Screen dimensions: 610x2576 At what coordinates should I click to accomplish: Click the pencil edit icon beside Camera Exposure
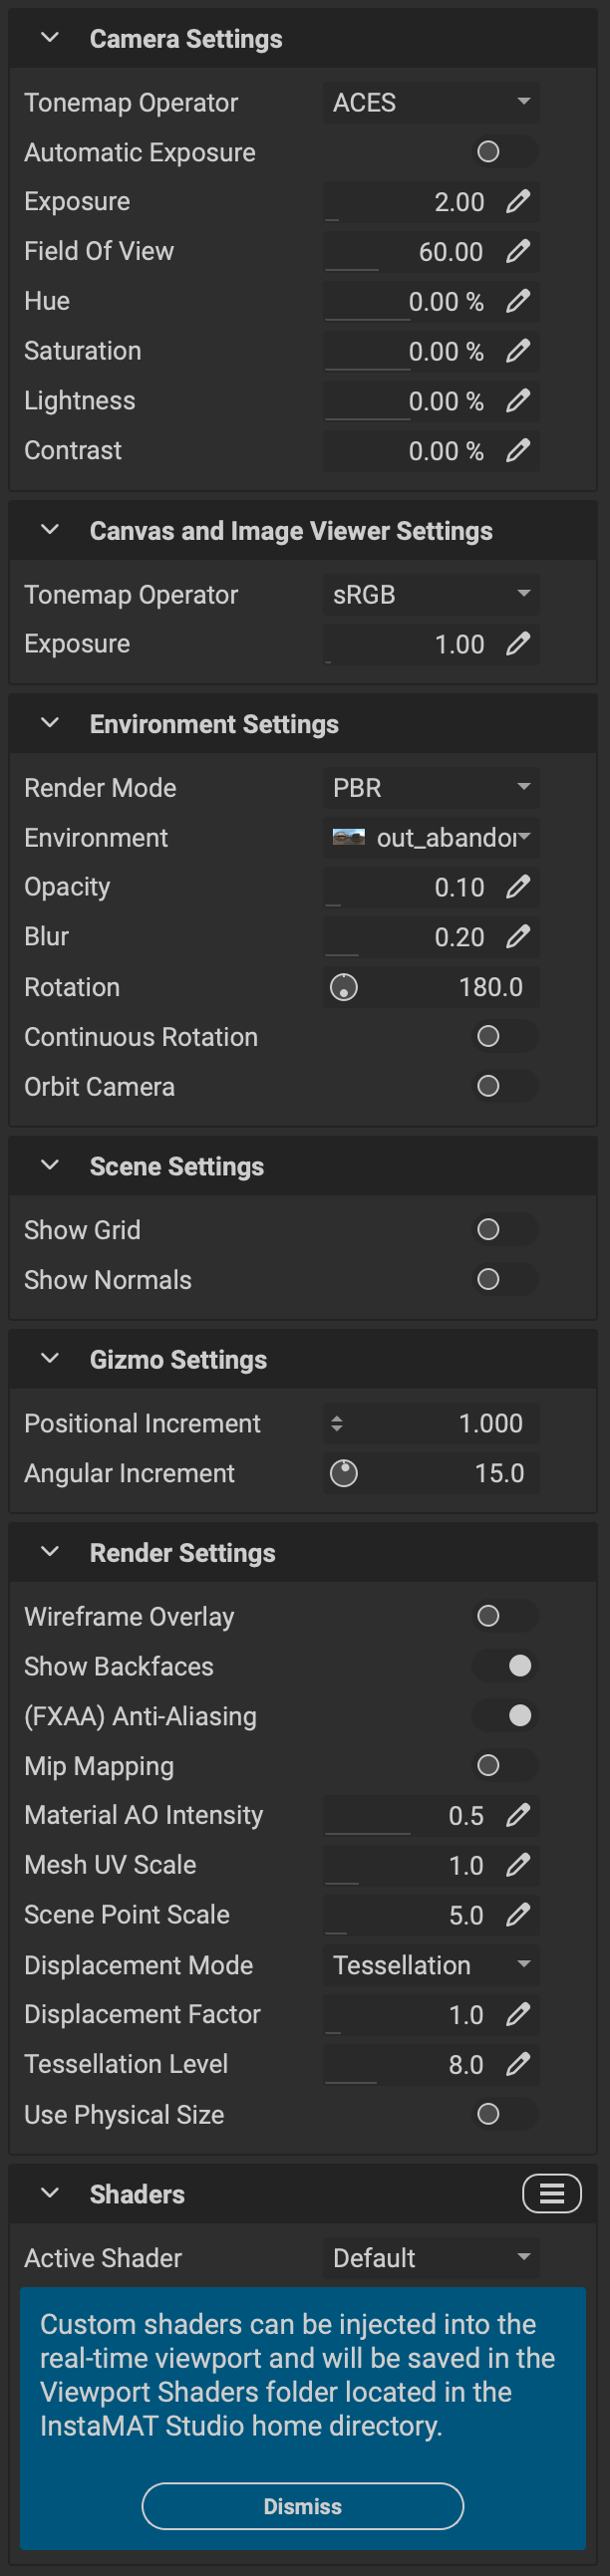(517, 202)
